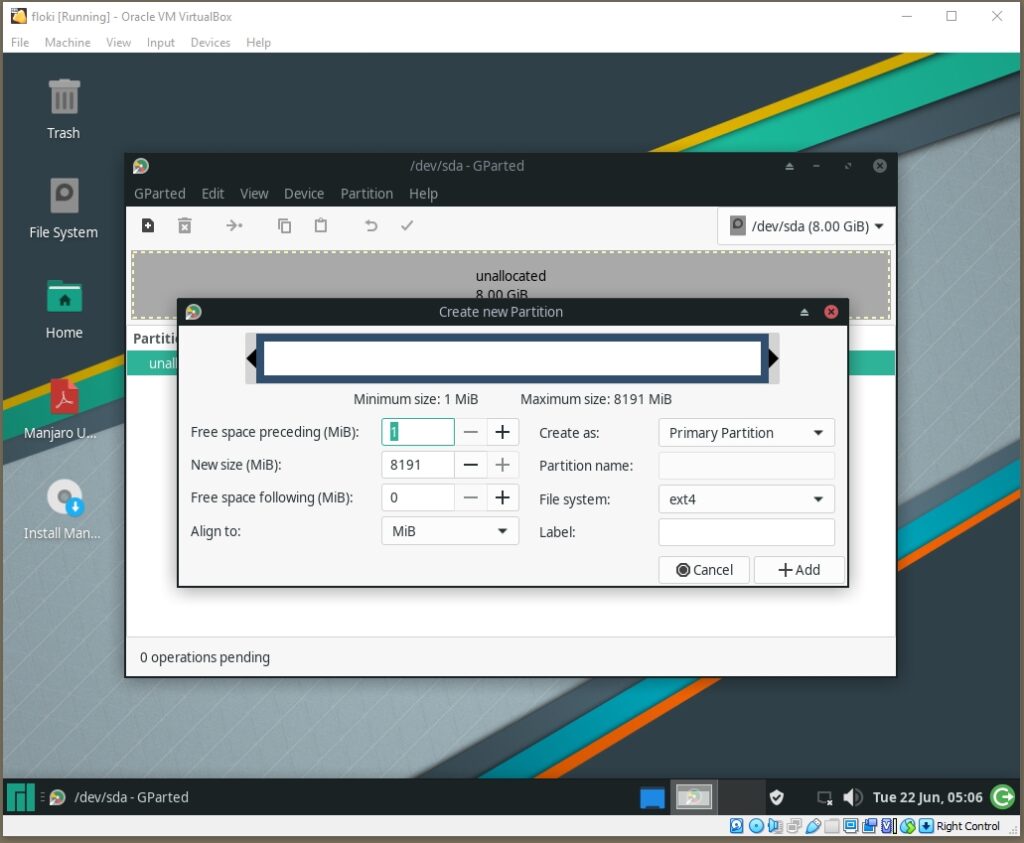Click the Copy partition icon in GParted toolbar
Screen dimensions: 1024x843
284,225
